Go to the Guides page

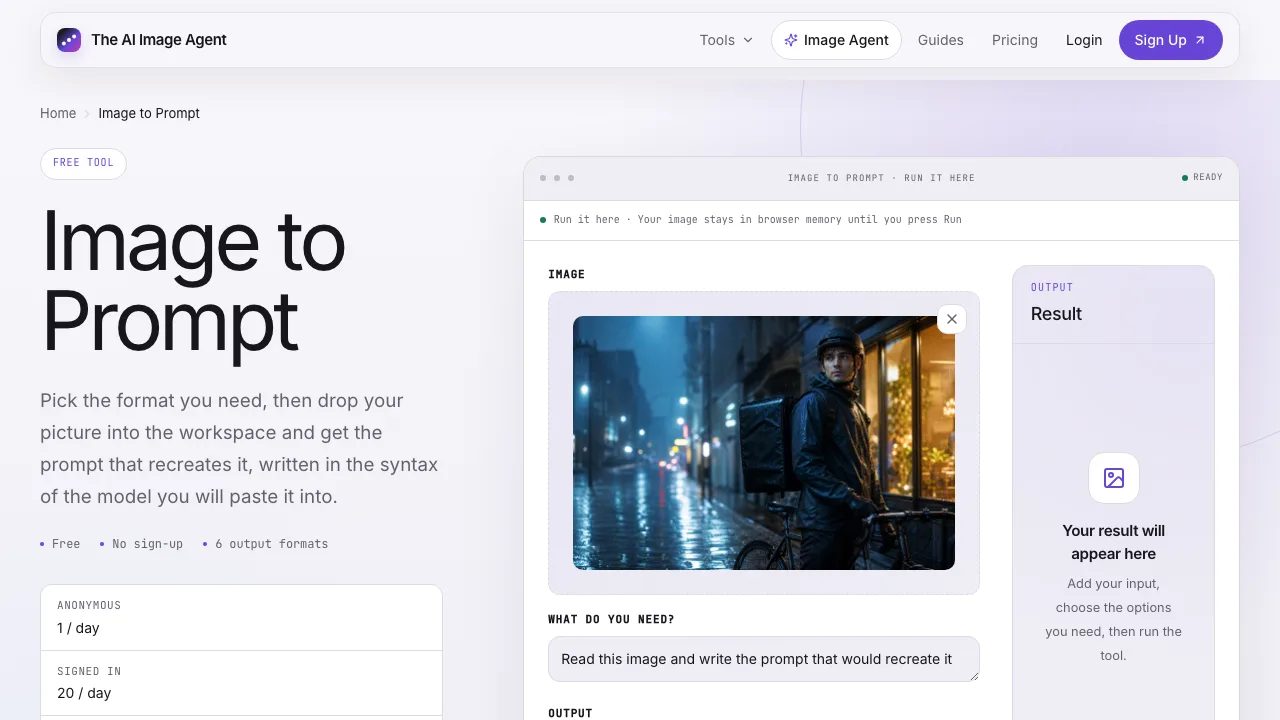coord(941,40)
